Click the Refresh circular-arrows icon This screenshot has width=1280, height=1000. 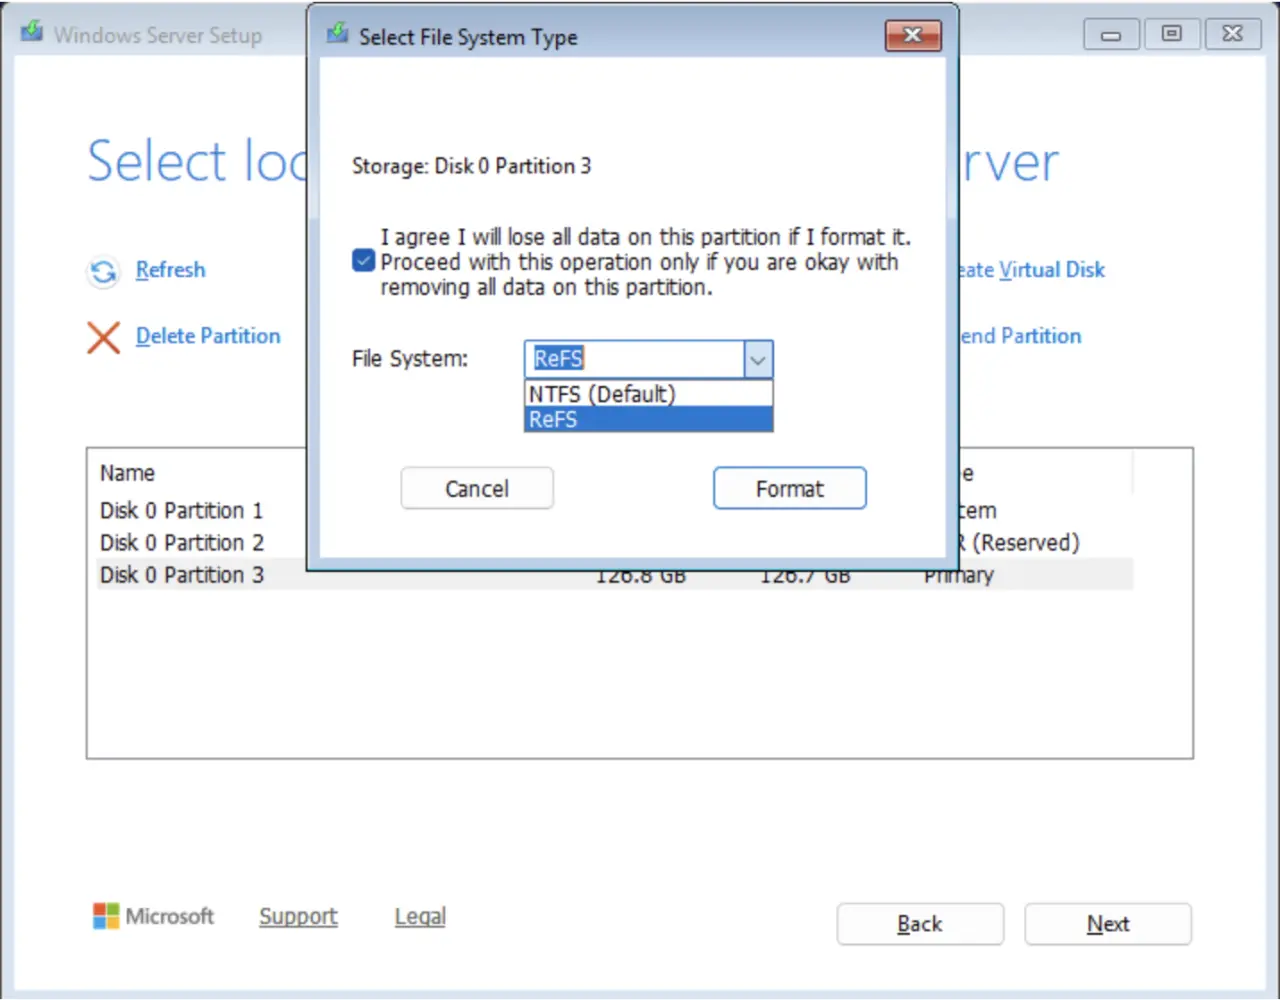103,271
